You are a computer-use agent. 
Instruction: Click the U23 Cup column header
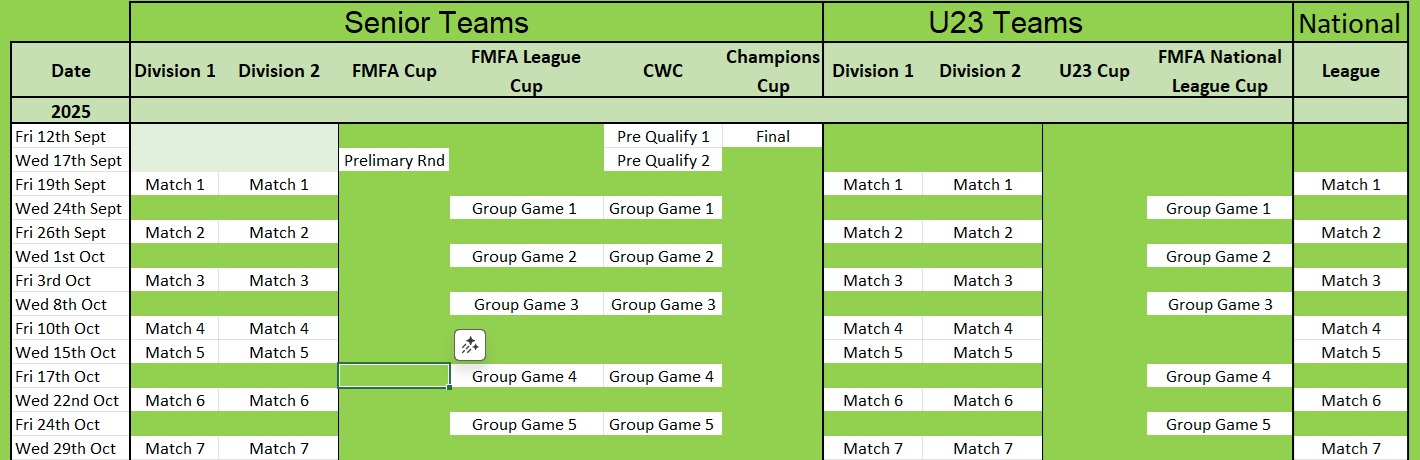1094,70
